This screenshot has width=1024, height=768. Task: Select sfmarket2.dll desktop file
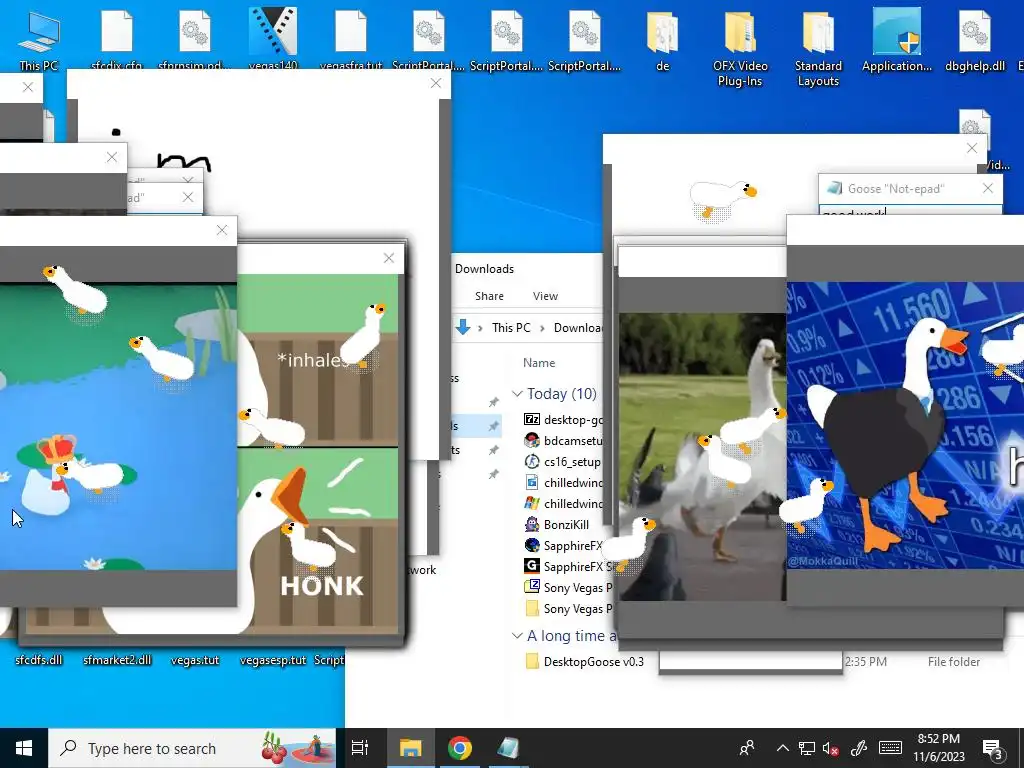point(117,660)
